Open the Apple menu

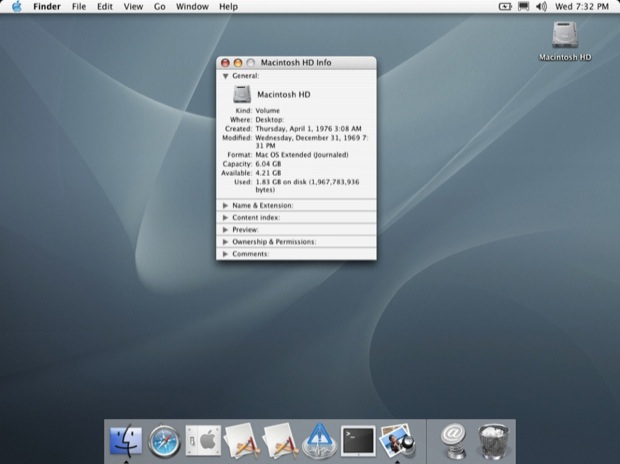pos(17,7)
